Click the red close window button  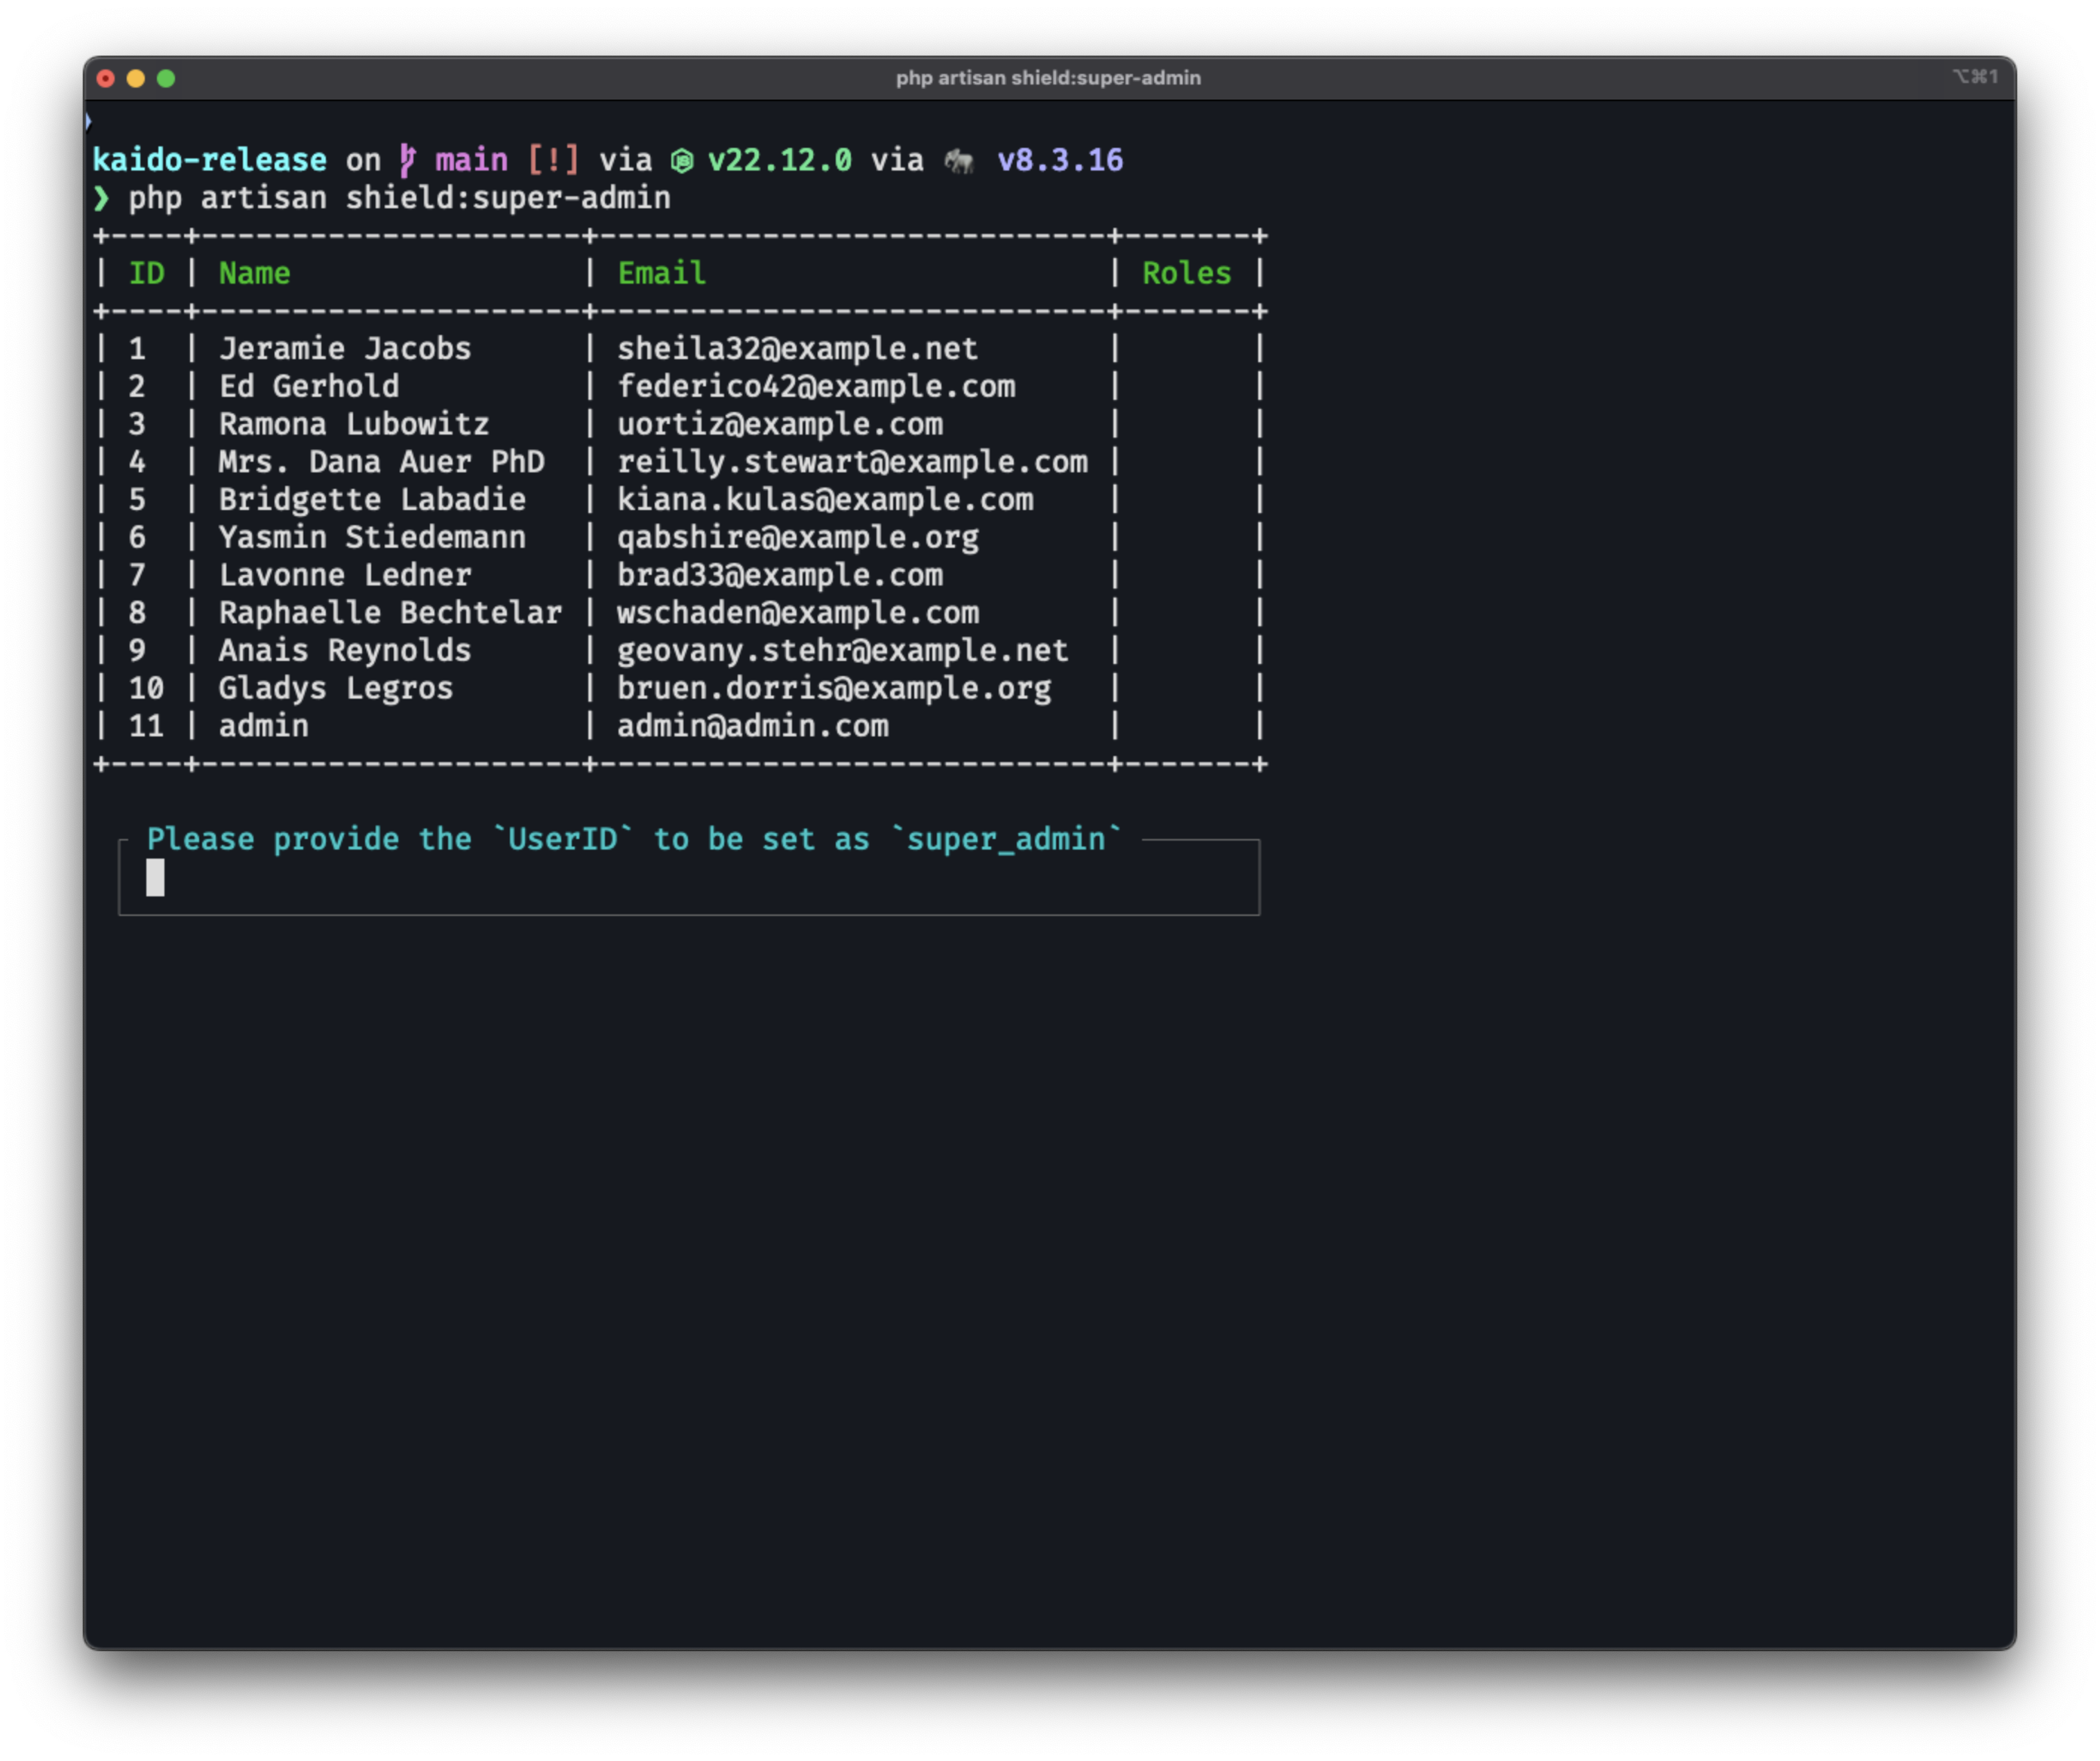tap(106, 78)
